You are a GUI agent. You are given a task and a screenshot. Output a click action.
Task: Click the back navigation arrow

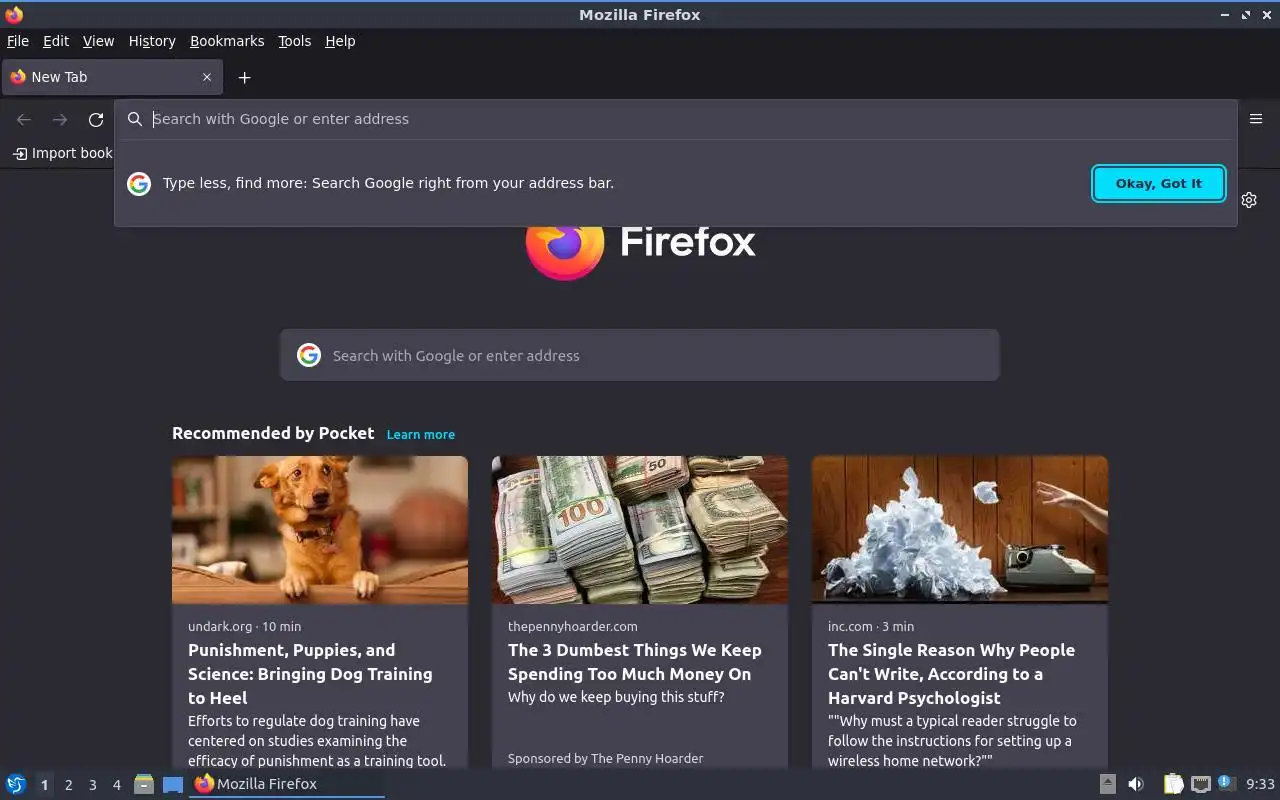point(24,119)
